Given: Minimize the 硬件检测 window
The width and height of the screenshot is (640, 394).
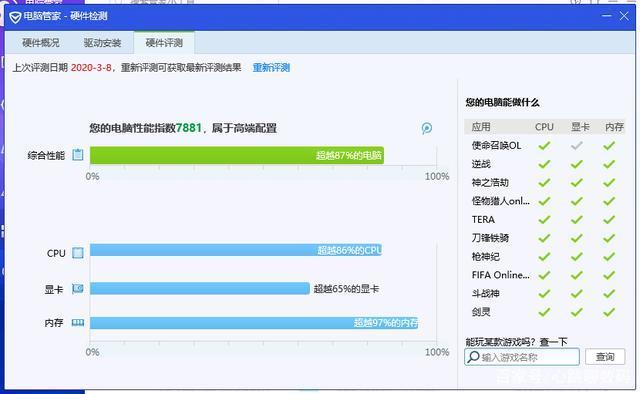Looking at the screenshot, I should (x=607, y=16).
